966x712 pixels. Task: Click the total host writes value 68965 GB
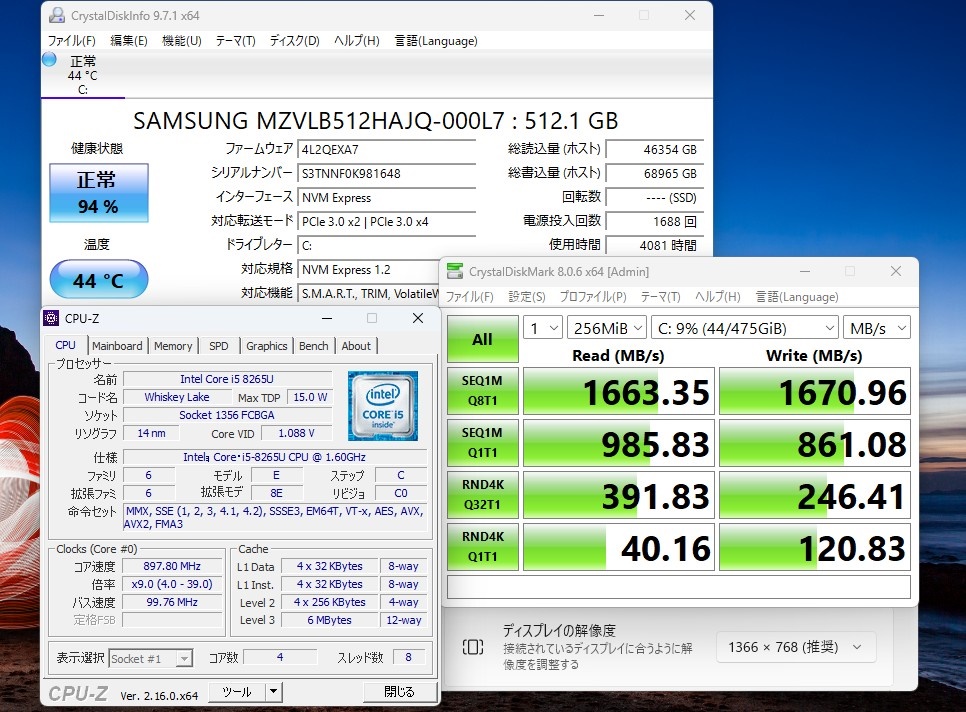[x=654, y=174]
